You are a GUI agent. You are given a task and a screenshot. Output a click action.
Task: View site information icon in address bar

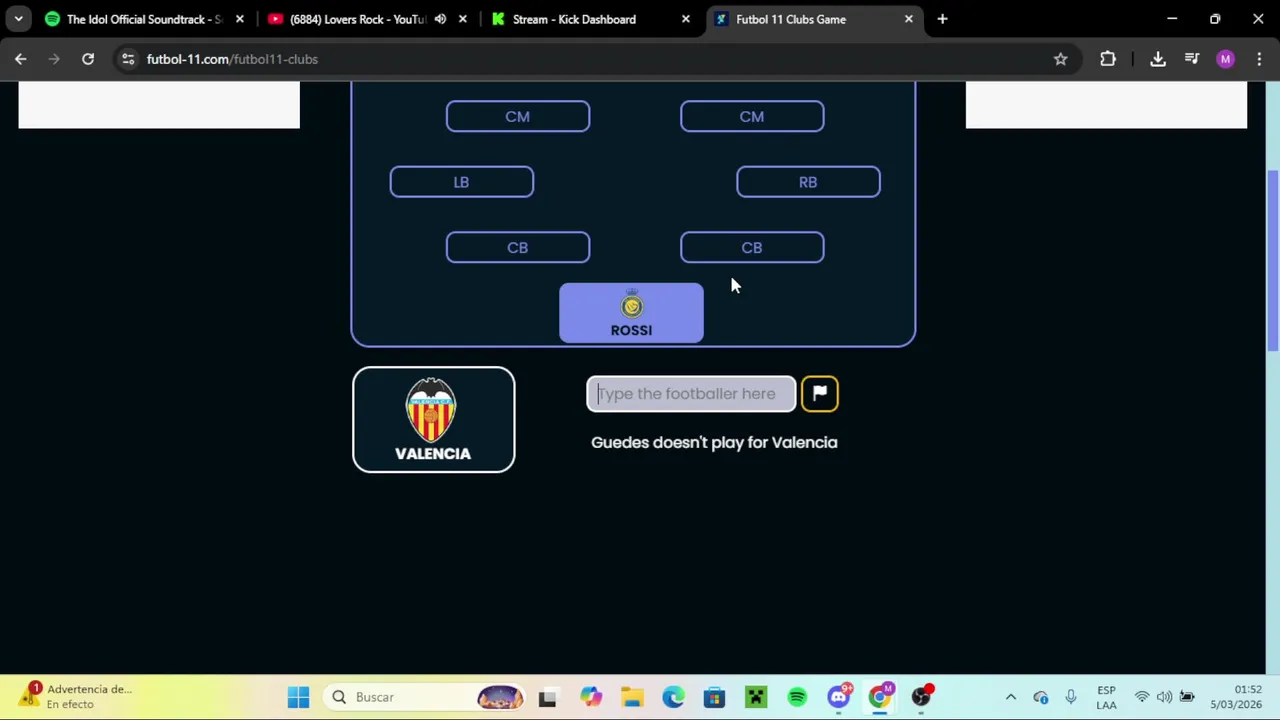coord(128,59)
